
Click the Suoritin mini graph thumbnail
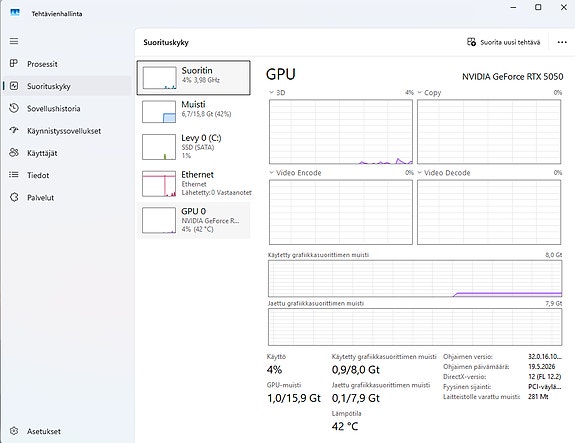tap(159, 78)
